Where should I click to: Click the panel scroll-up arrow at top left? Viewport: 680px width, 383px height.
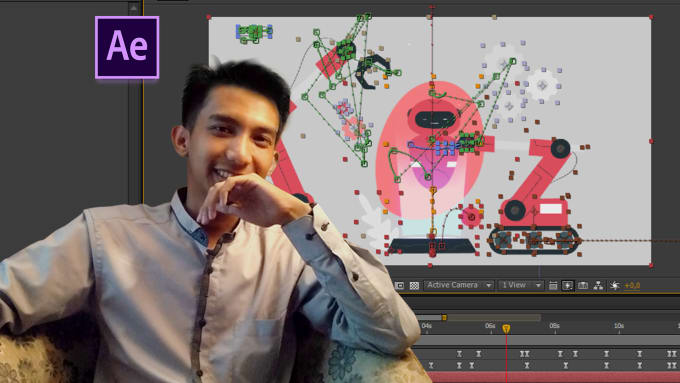(x=134, y=8)
